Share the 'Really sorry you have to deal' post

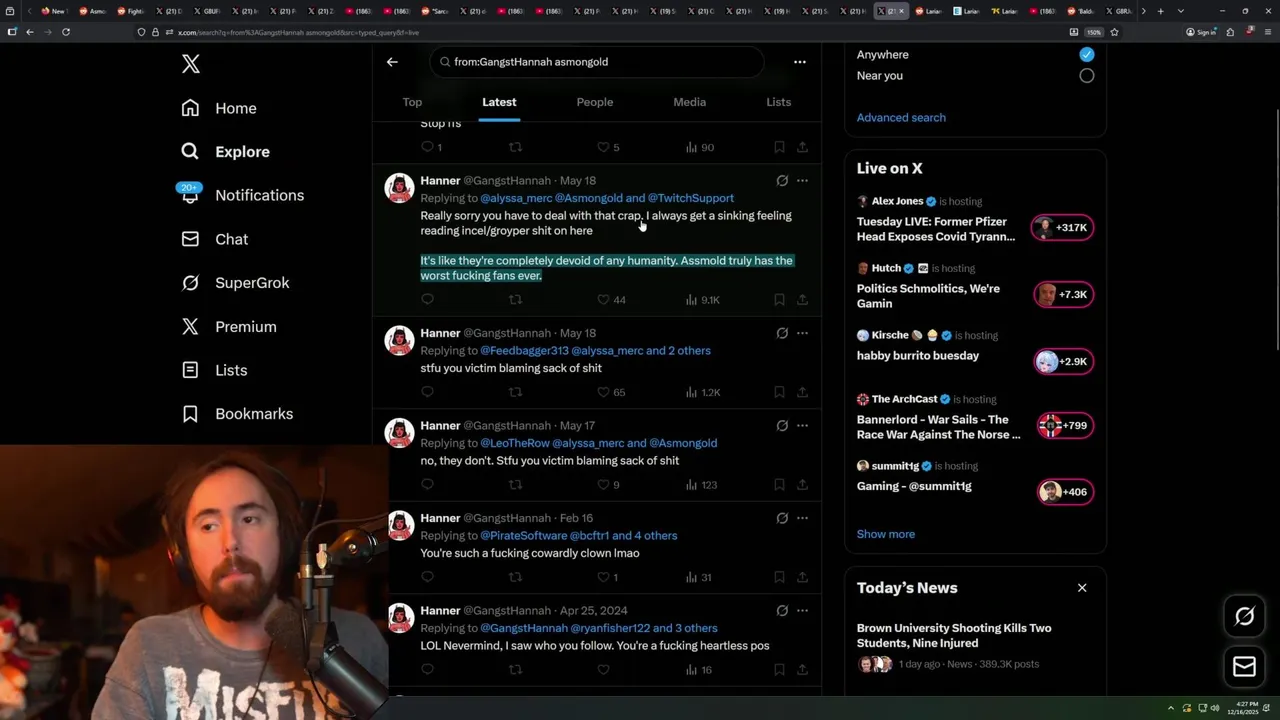pos(802,300)
